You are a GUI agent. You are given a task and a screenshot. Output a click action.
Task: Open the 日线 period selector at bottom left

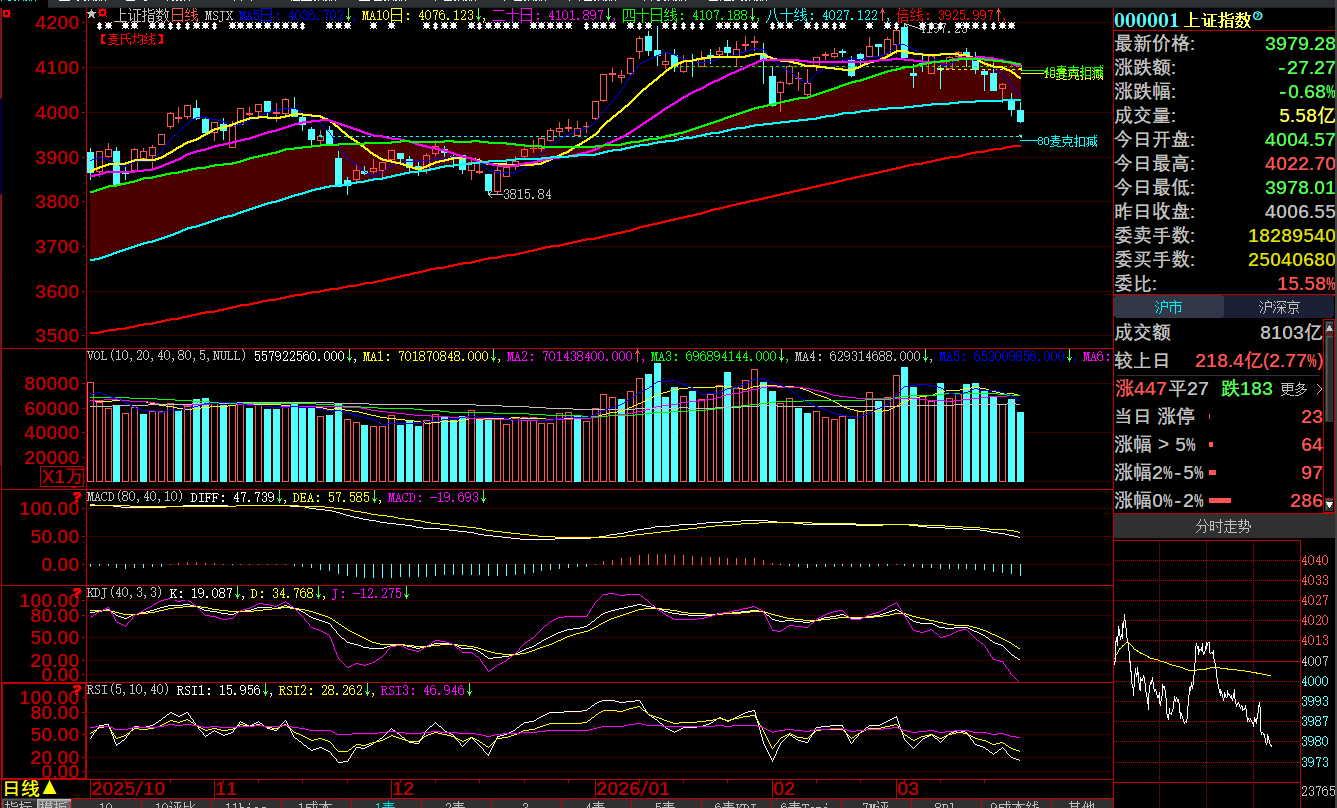point(30,789)
